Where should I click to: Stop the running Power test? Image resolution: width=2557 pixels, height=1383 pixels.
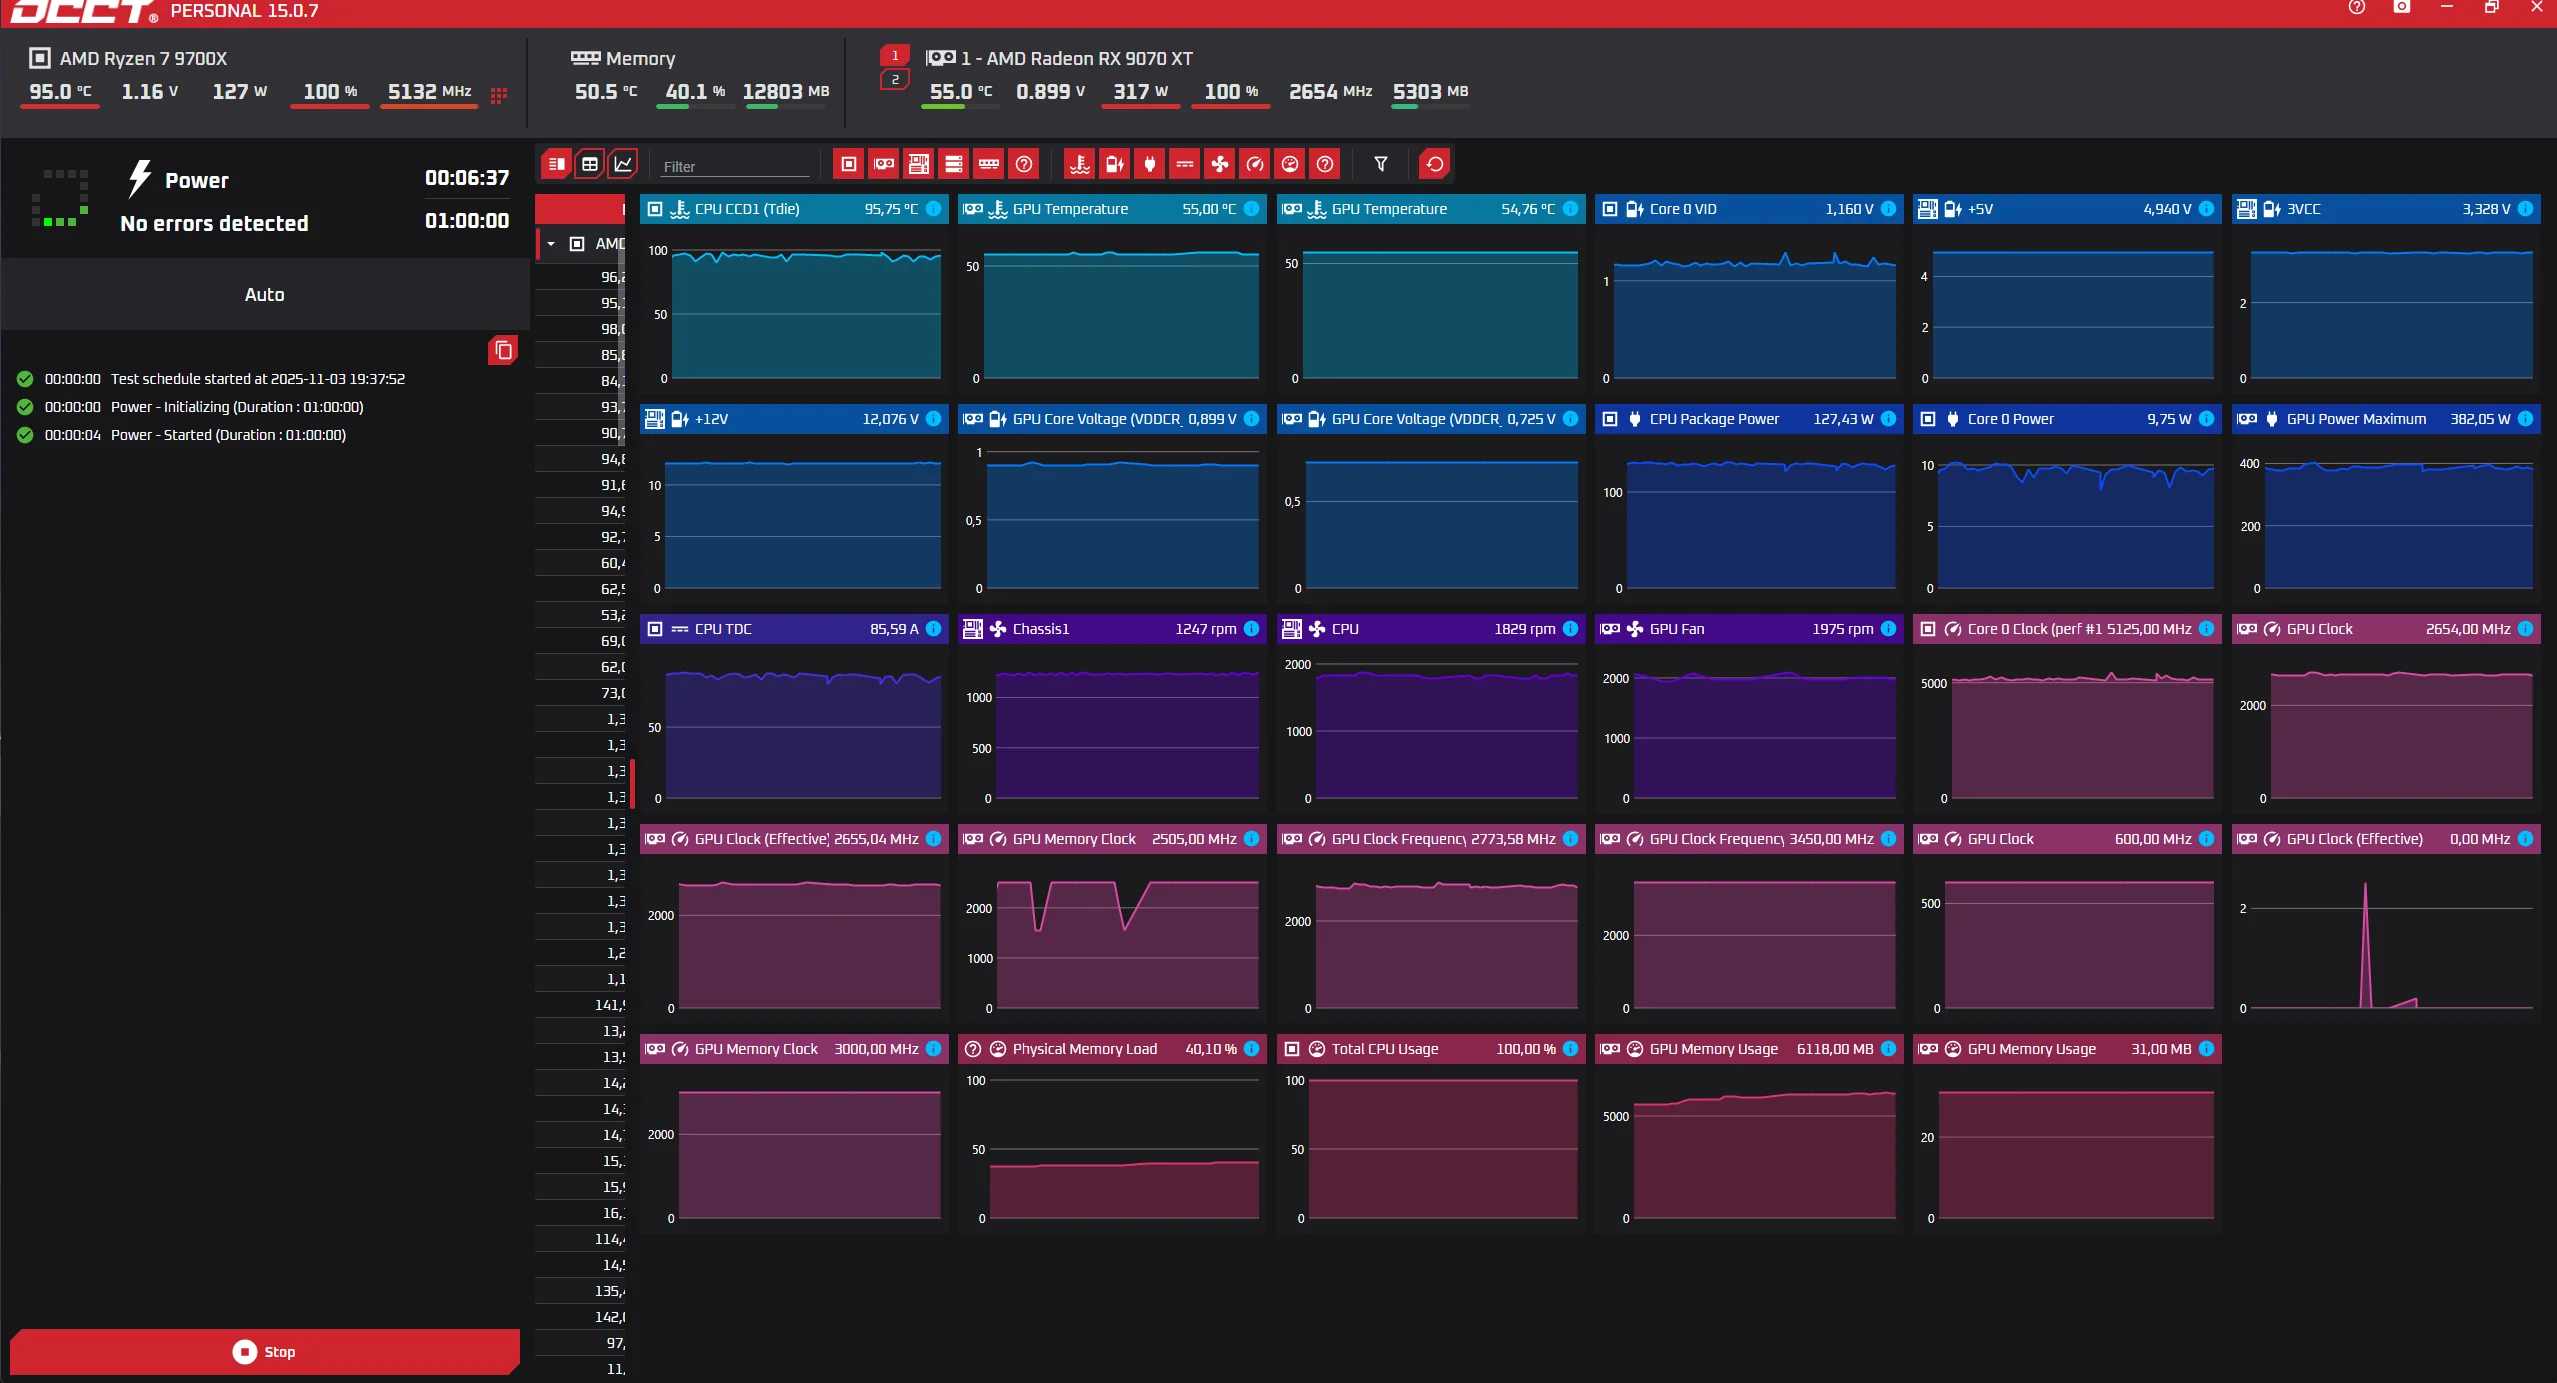265,1351
